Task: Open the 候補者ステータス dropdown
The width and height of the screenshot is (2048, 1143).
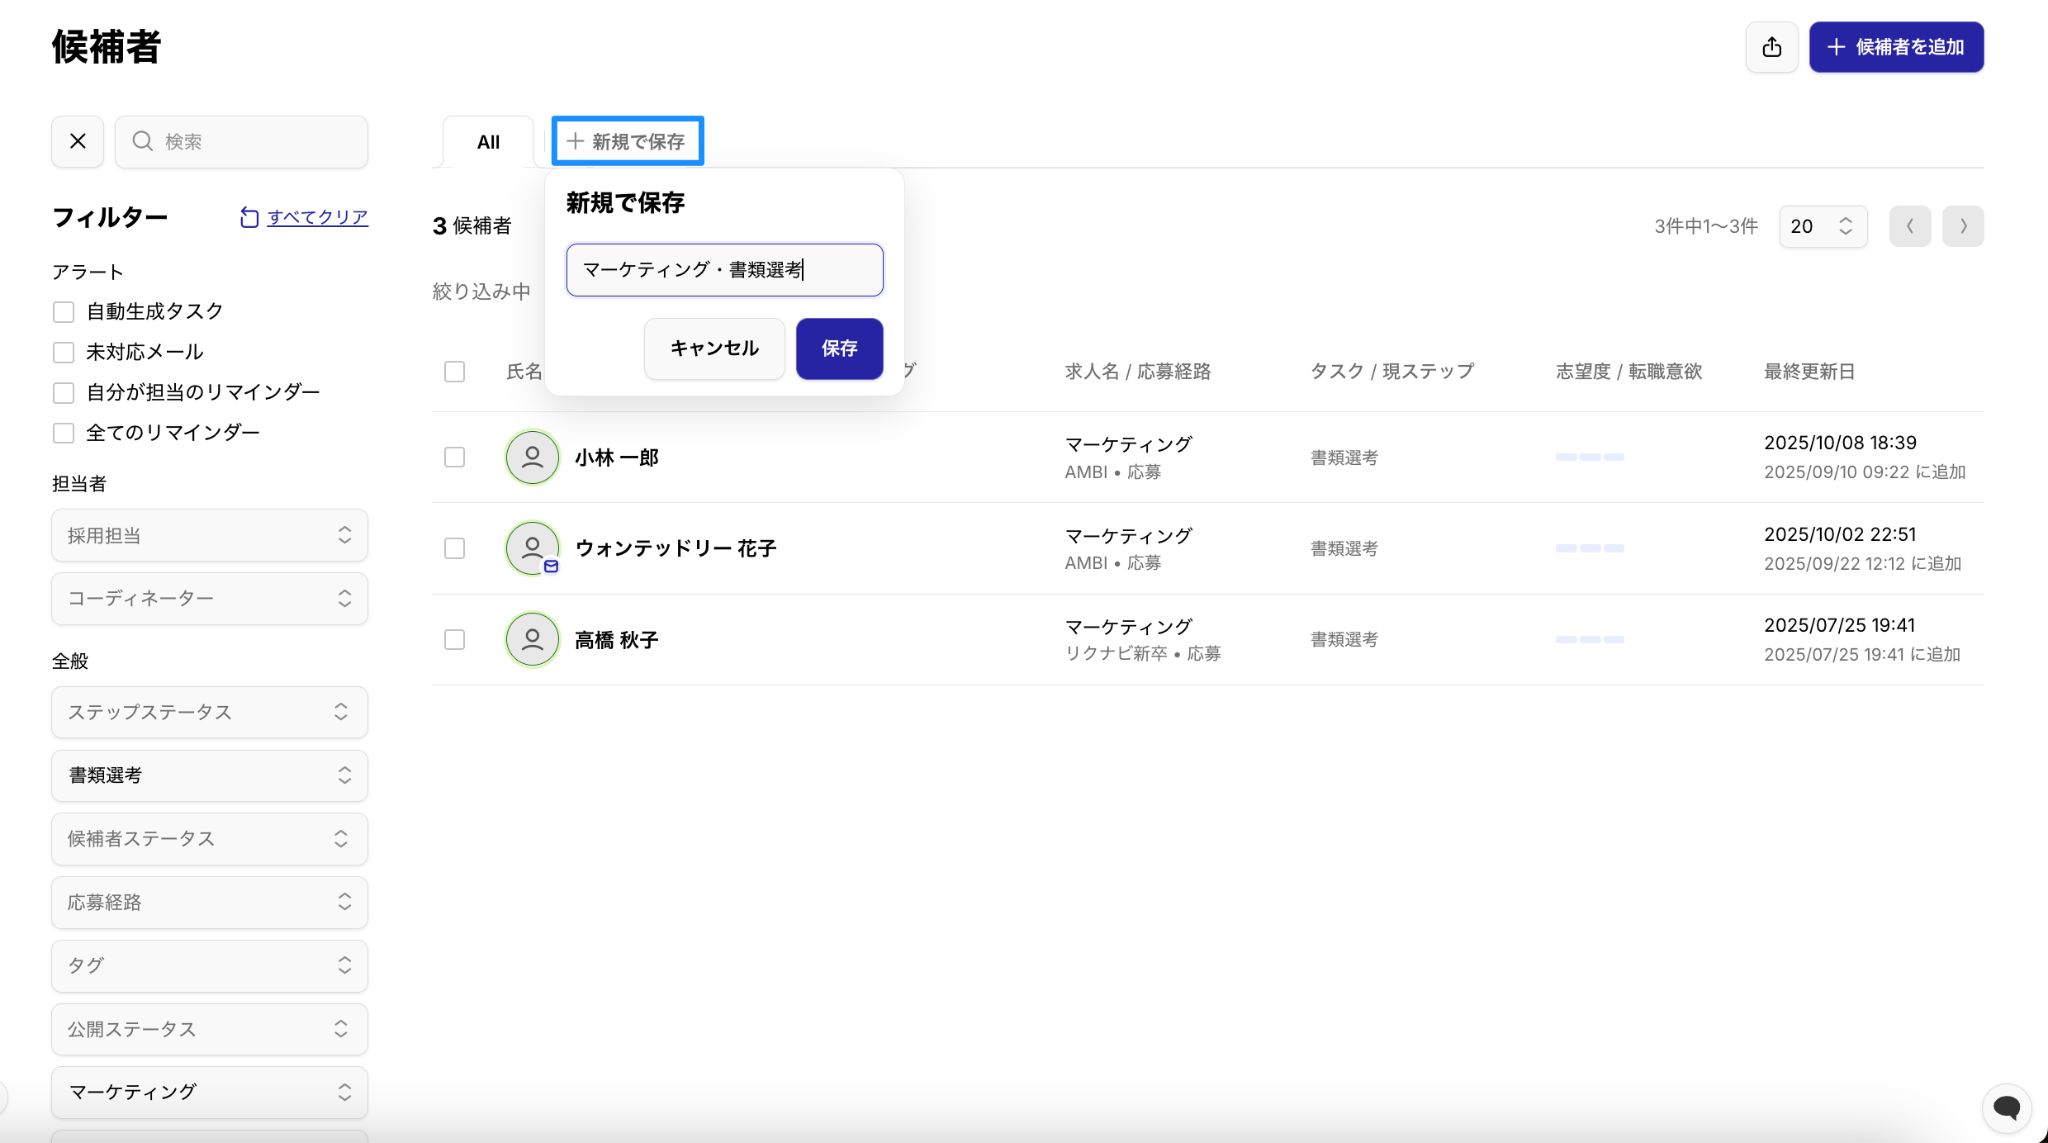Action: pyautogui.click(x=209, y=838)
